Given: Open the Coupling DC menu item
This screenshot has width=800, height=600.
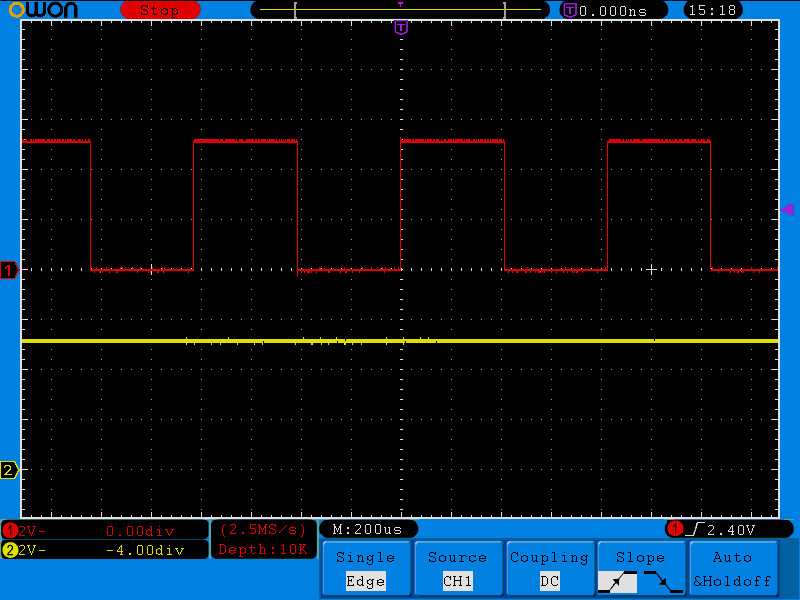Looking at the screenshot, I should pyautogui.click(x=549, y=568).
